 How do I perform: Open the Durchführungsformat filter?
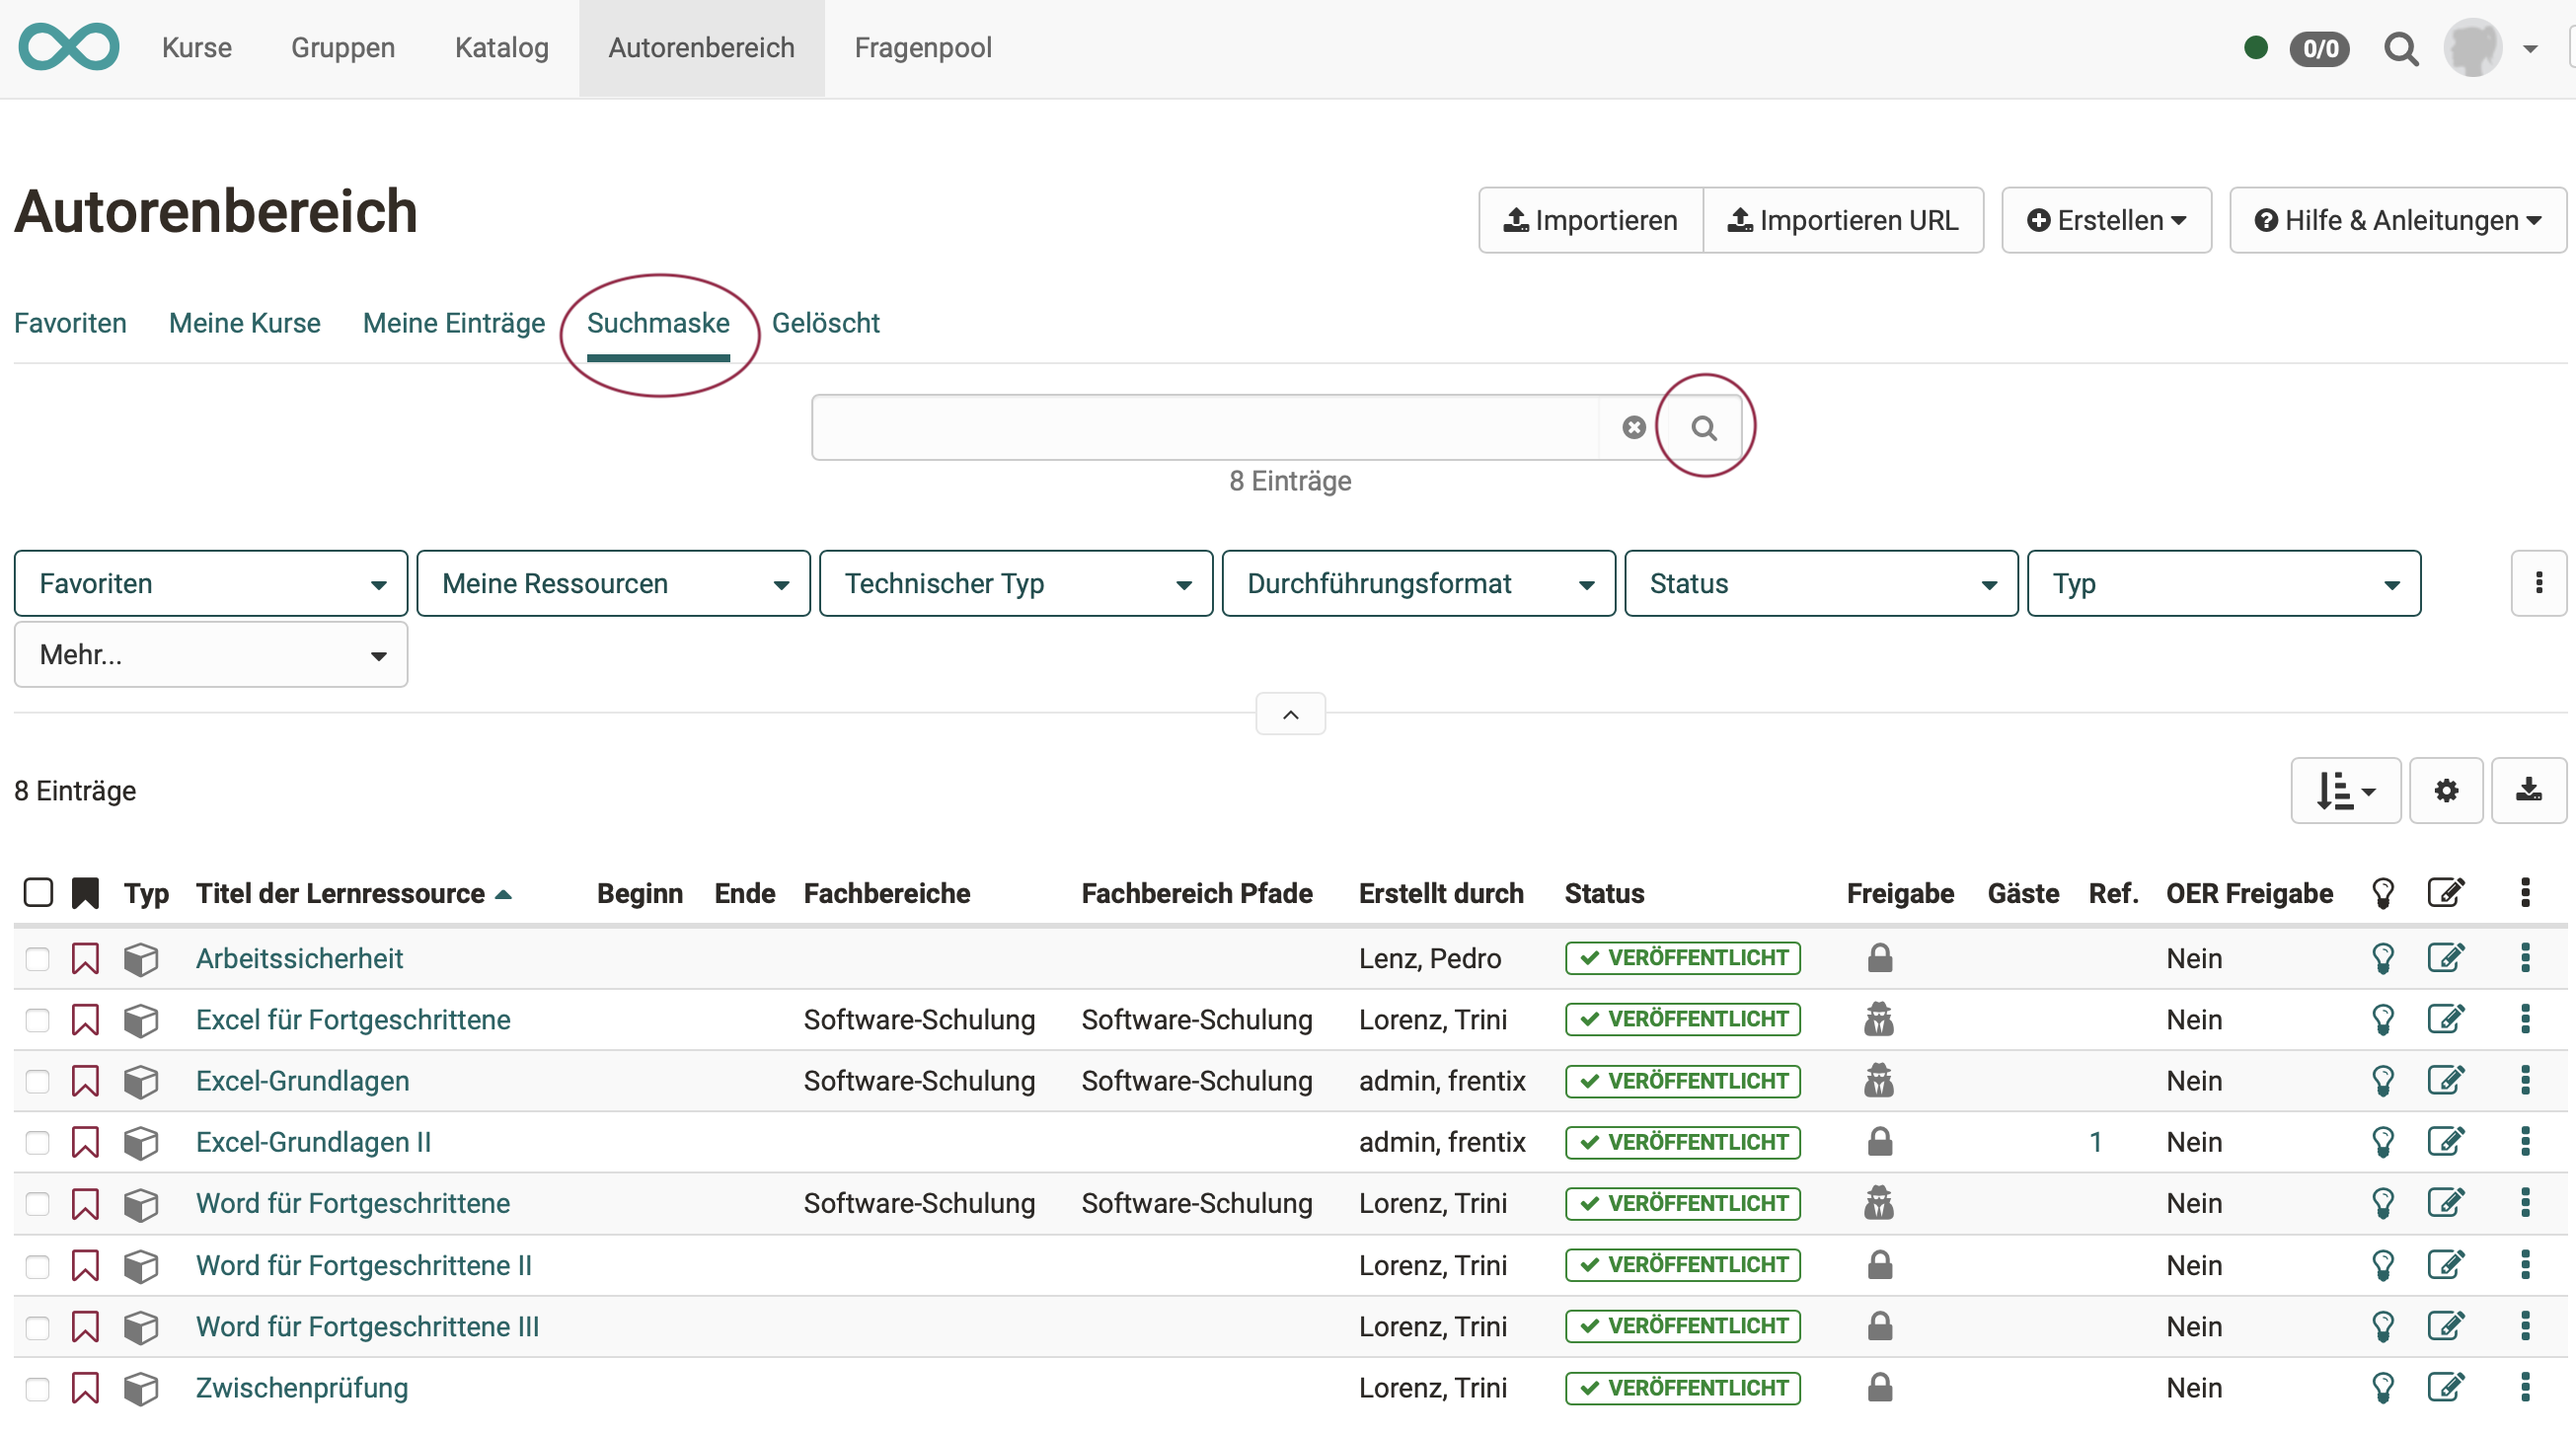point(1419,583)
